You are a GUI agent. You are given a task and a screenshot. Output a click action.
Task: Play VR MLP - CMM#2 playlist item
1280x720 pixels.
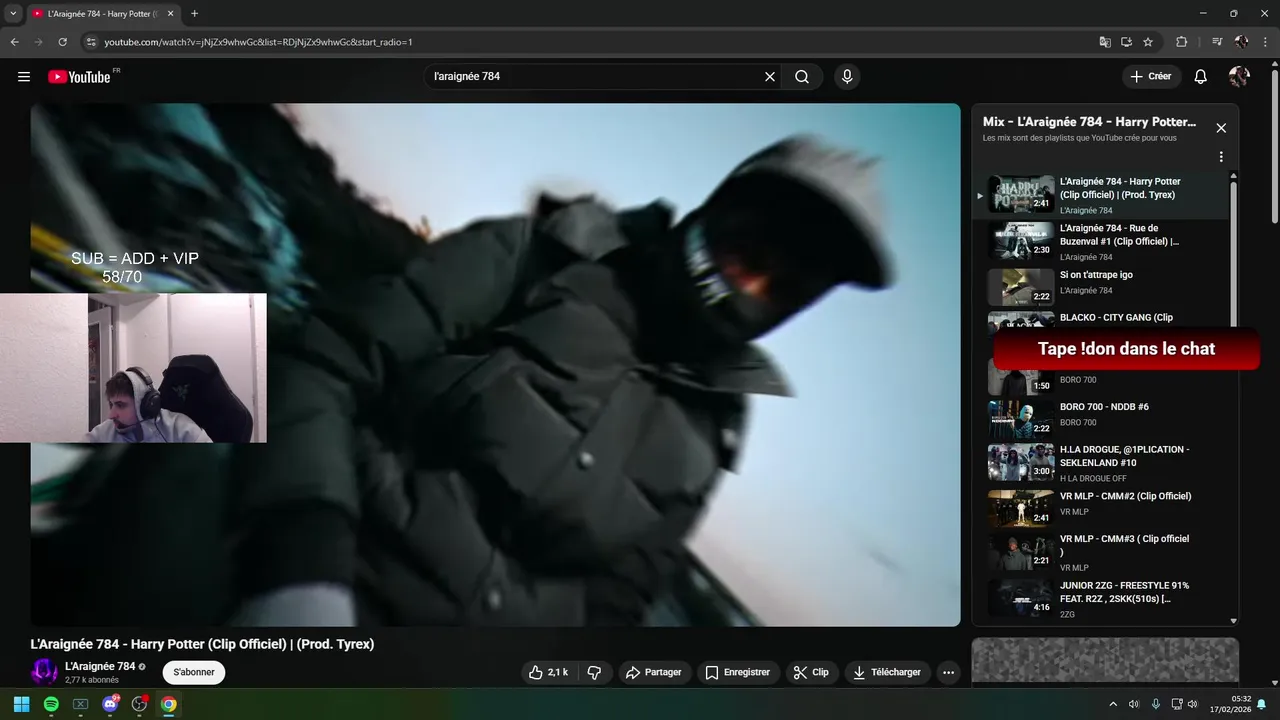(1100, 508)
